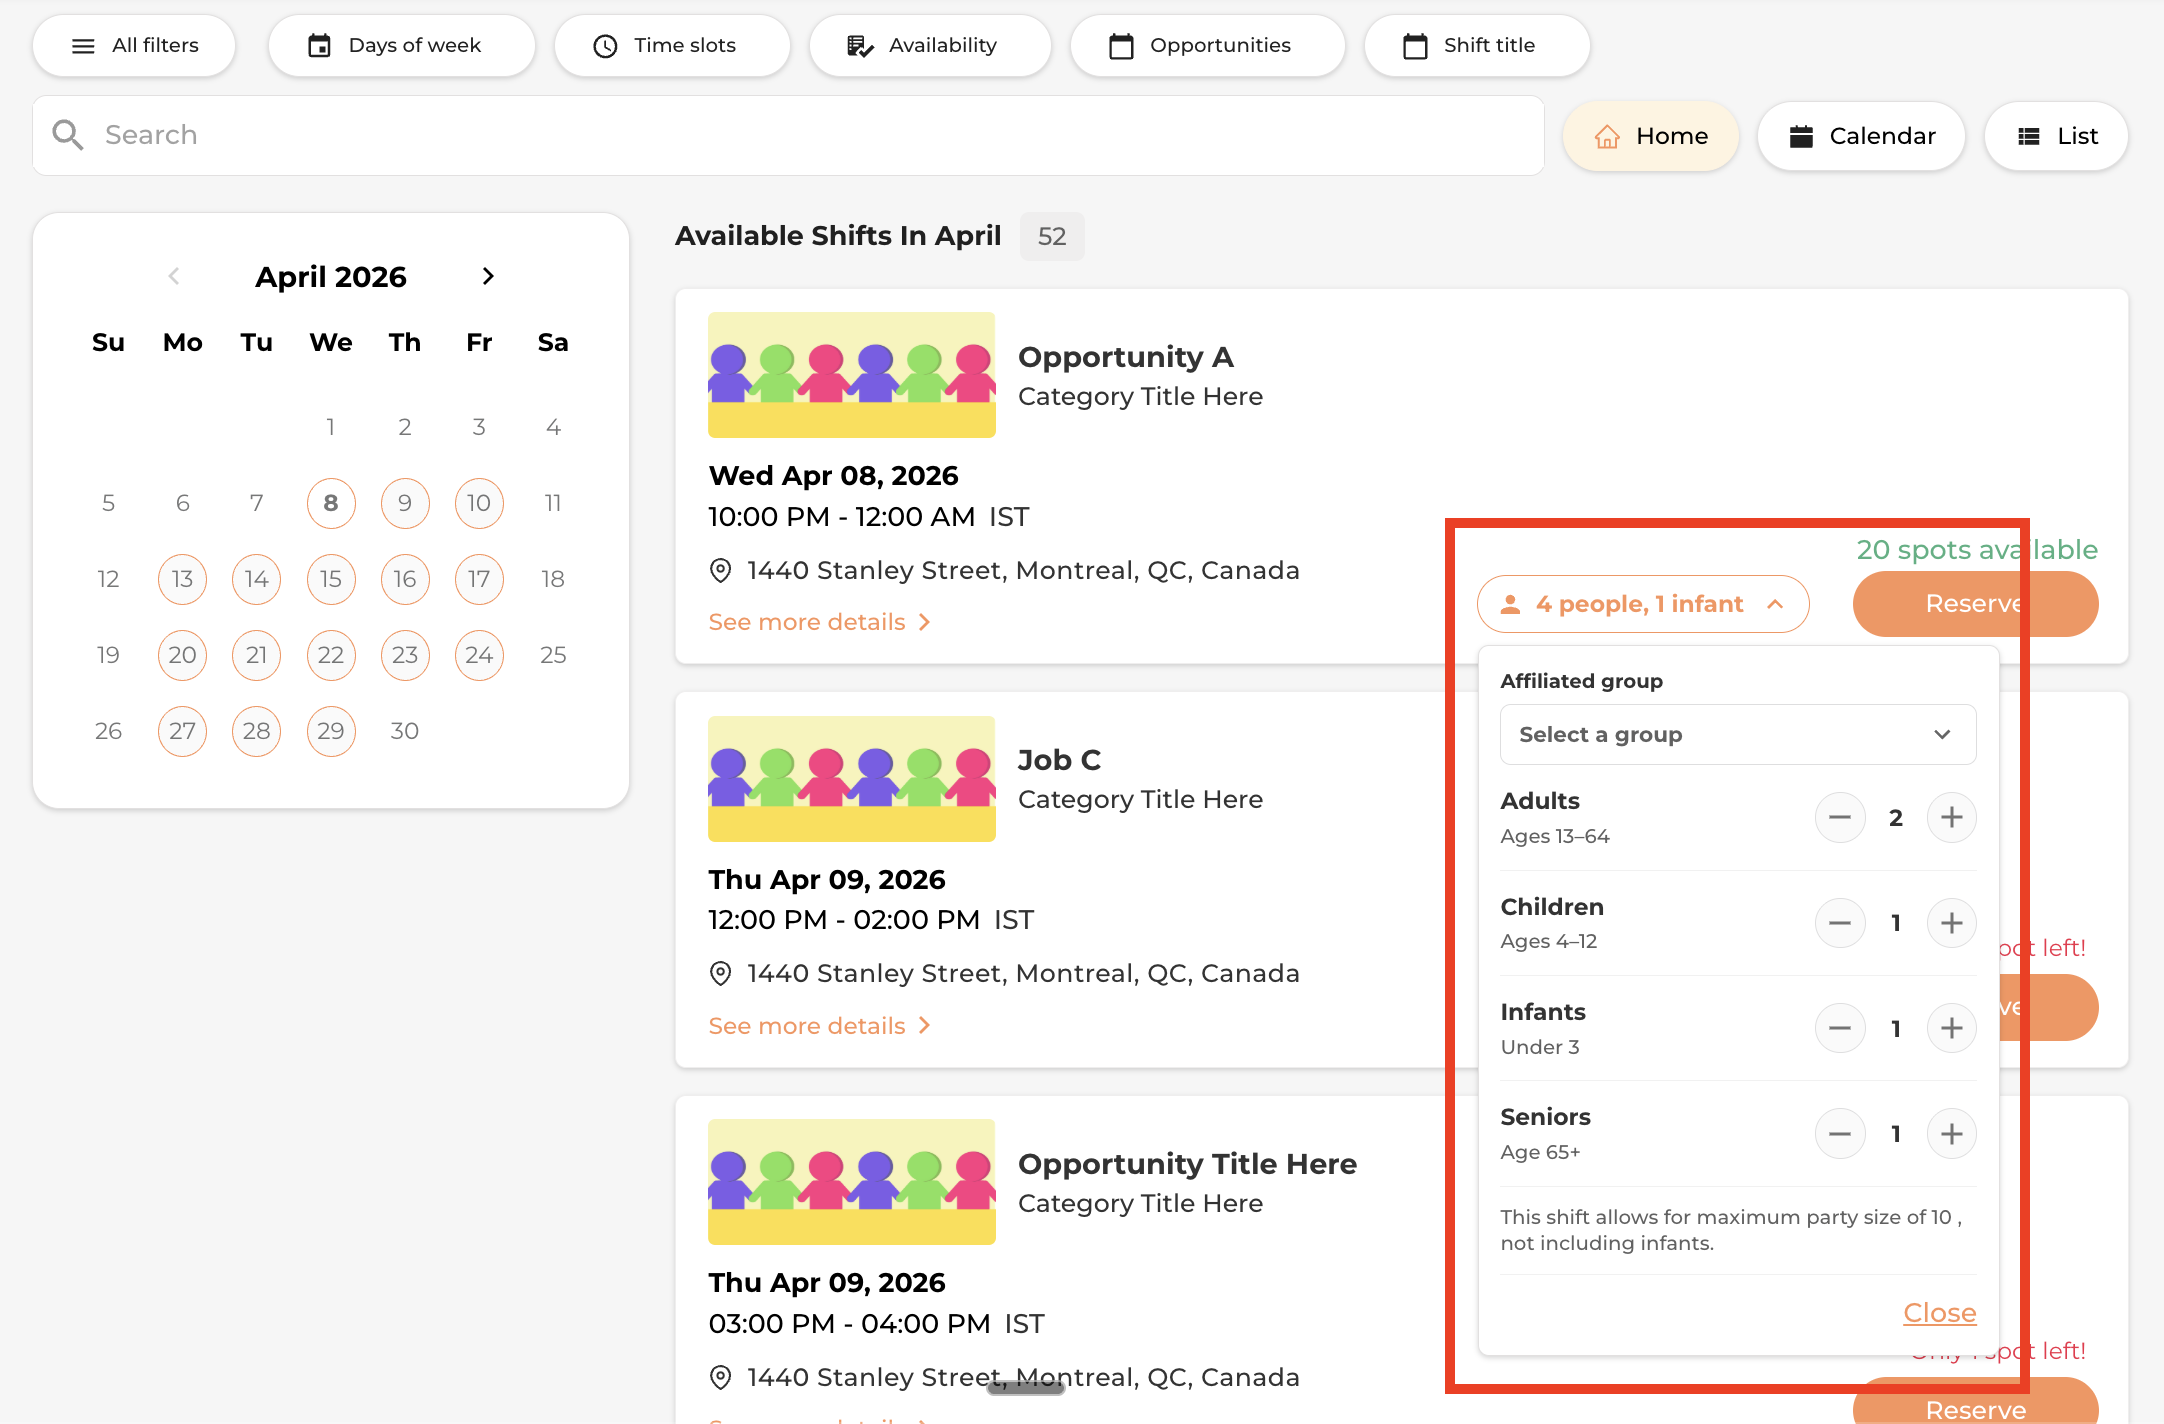The height and width of the screenshot is (1424, 2164).
Task: Open the Availability filter
Action: [930, 46]
